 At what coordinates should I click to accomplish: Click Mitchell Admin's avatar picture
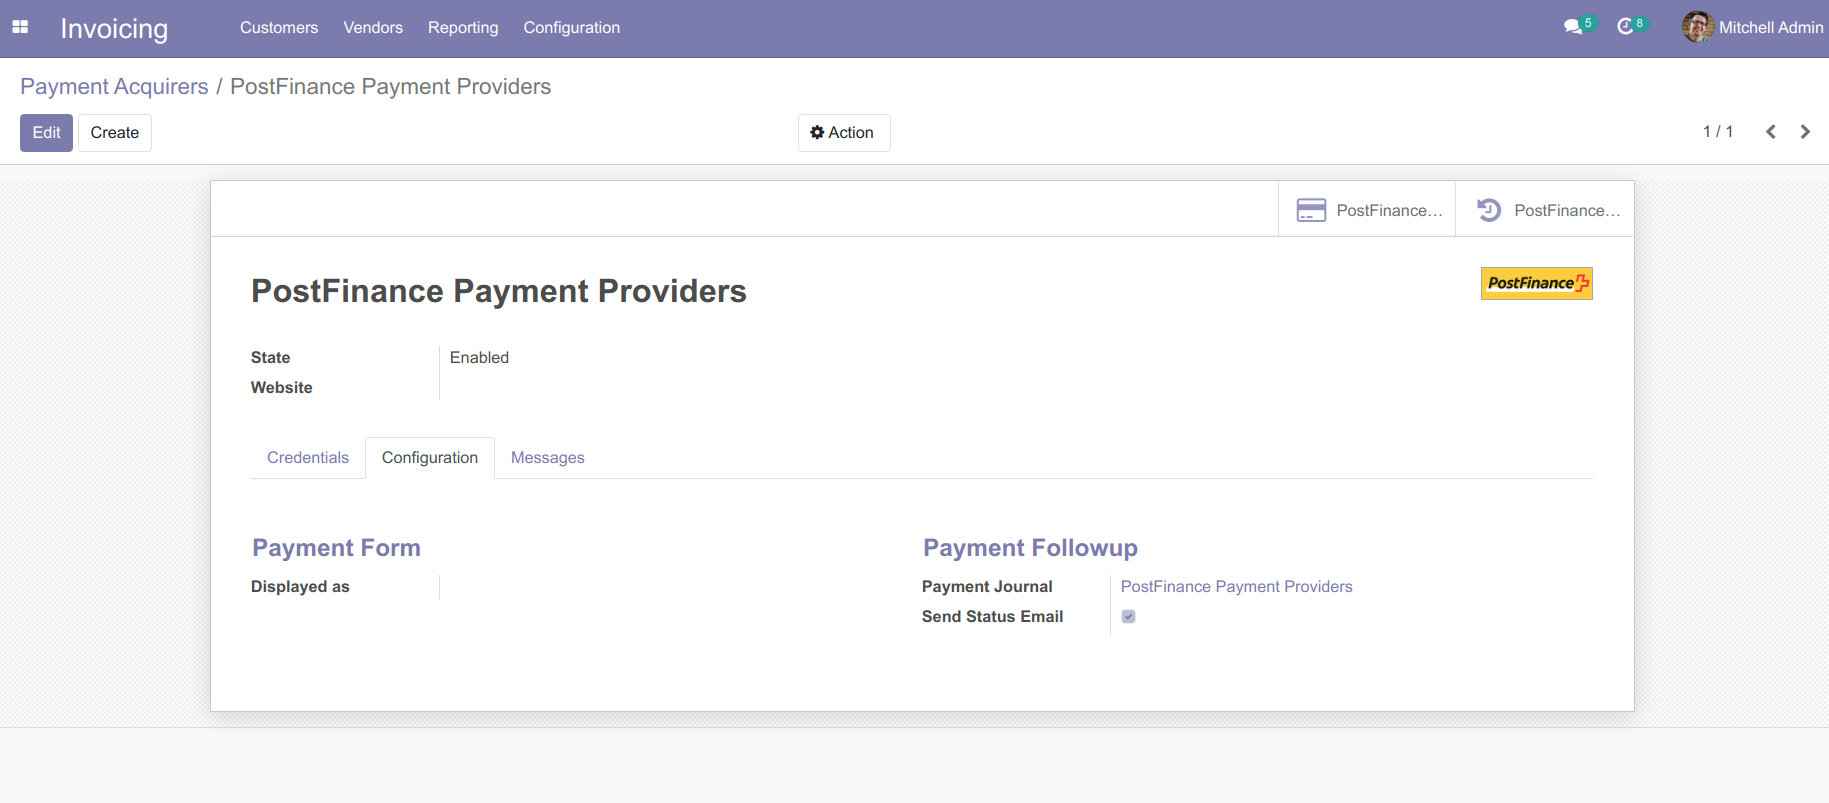tap(1697, 27)
